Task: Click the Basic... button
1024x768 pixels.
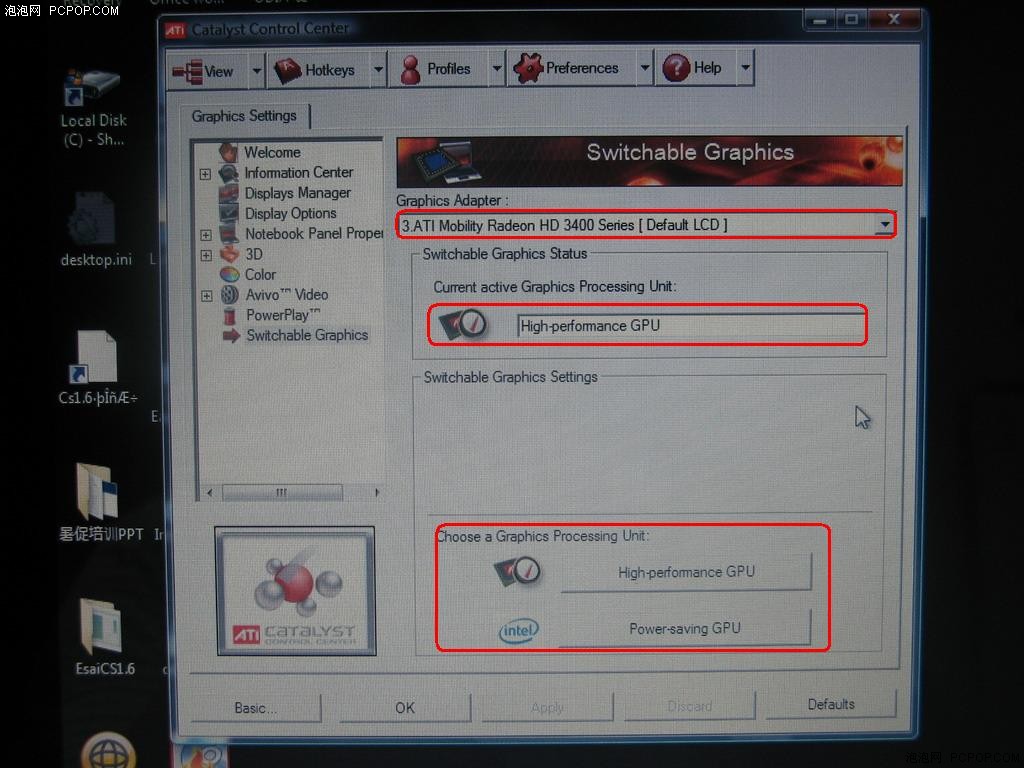Action: 256,708
